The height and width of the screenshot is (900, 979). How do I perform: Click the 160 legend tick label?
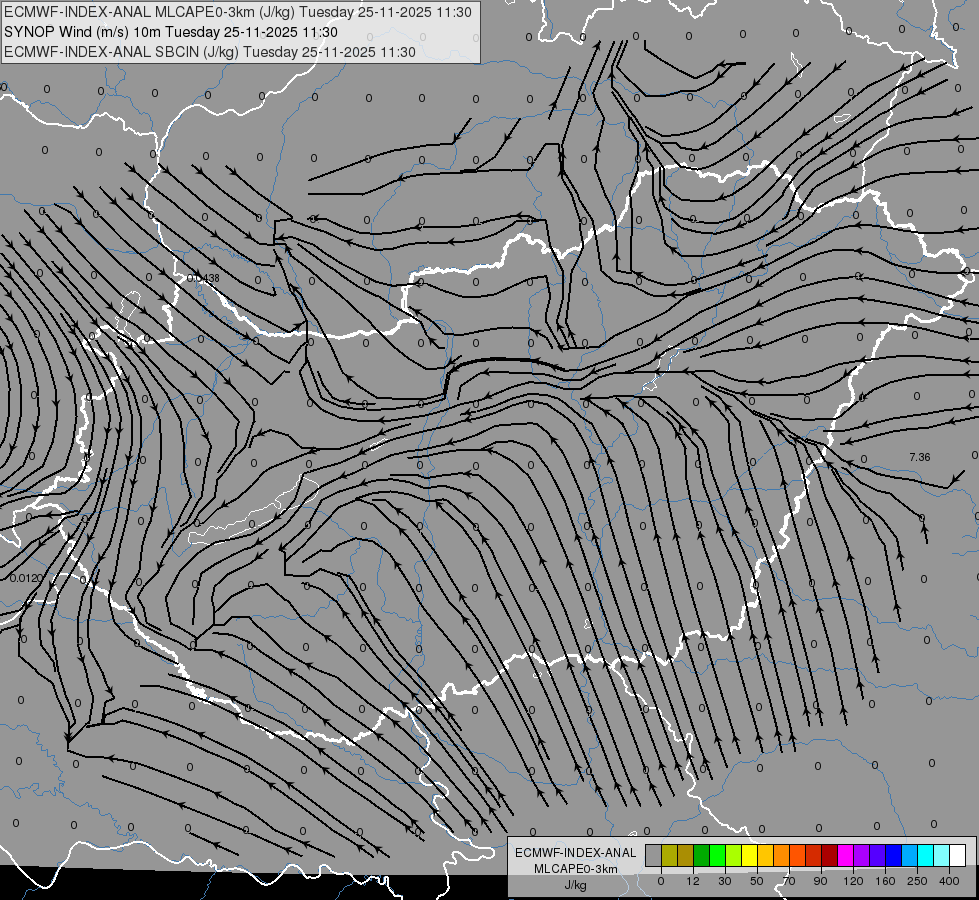[885, 881]
